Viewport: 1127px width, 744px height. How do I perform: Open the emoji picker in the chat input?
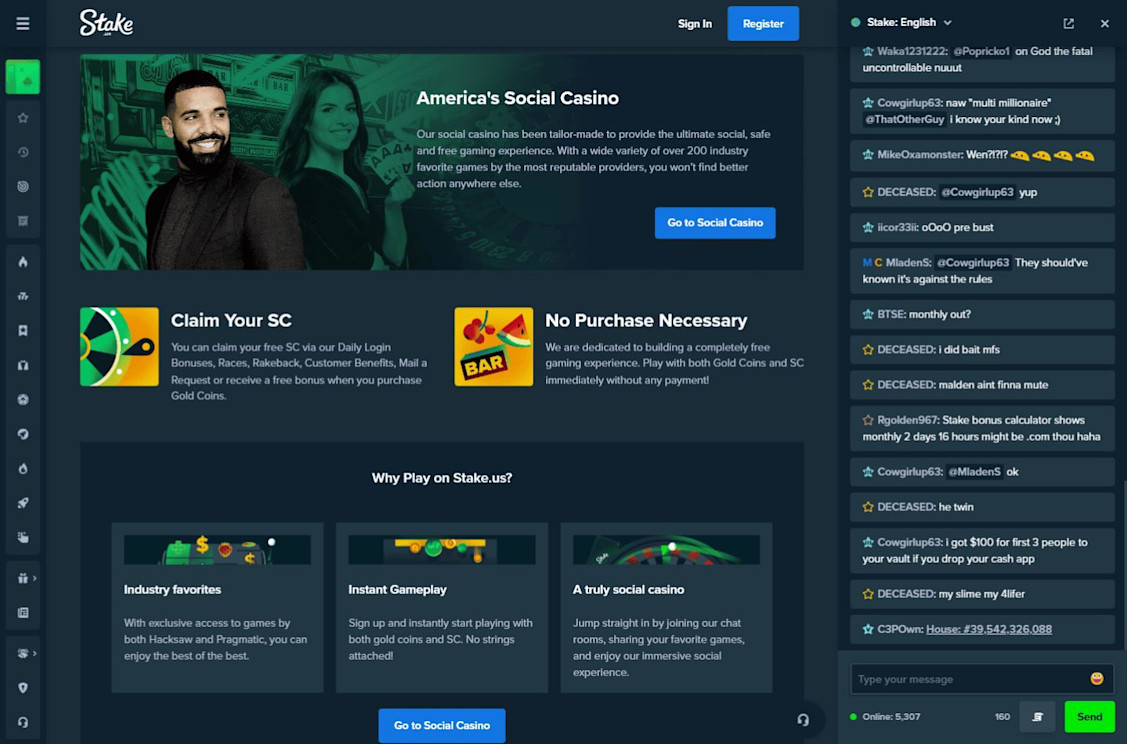[x=1097, y=679]
